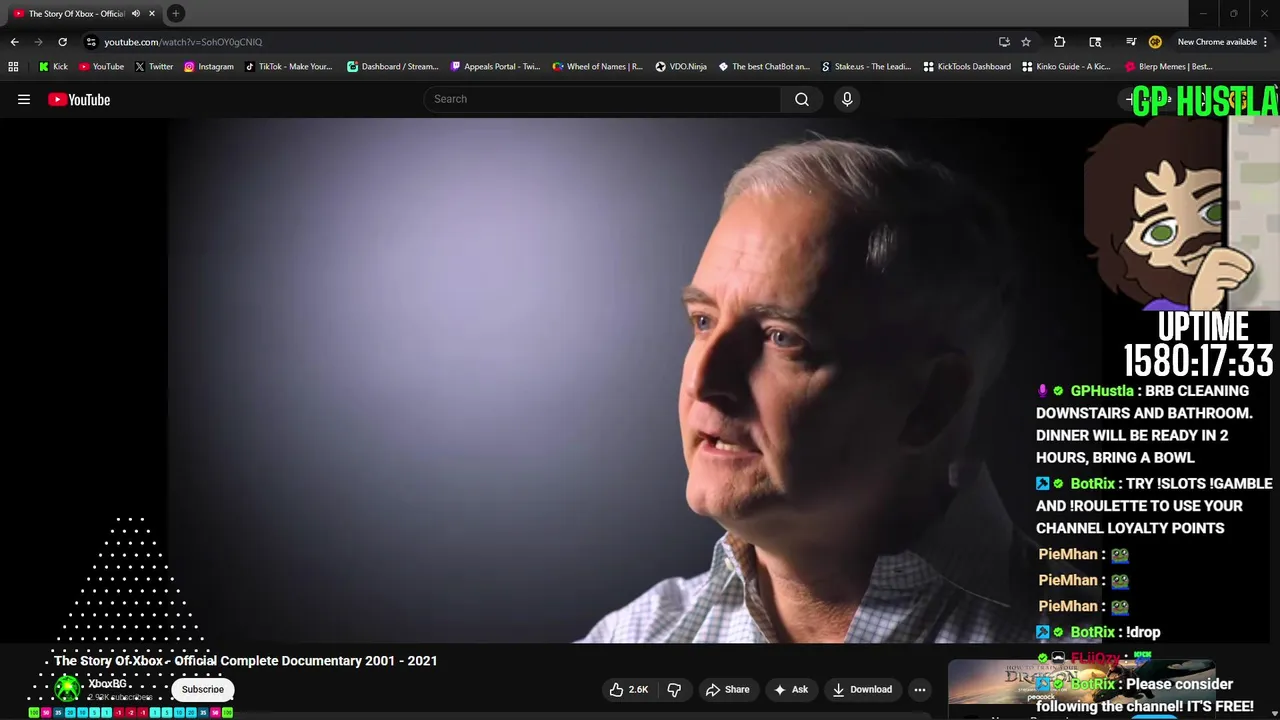The height and width of the screenshot is (720, 1280).
Task: Download the video
Action: pos(862,689)
